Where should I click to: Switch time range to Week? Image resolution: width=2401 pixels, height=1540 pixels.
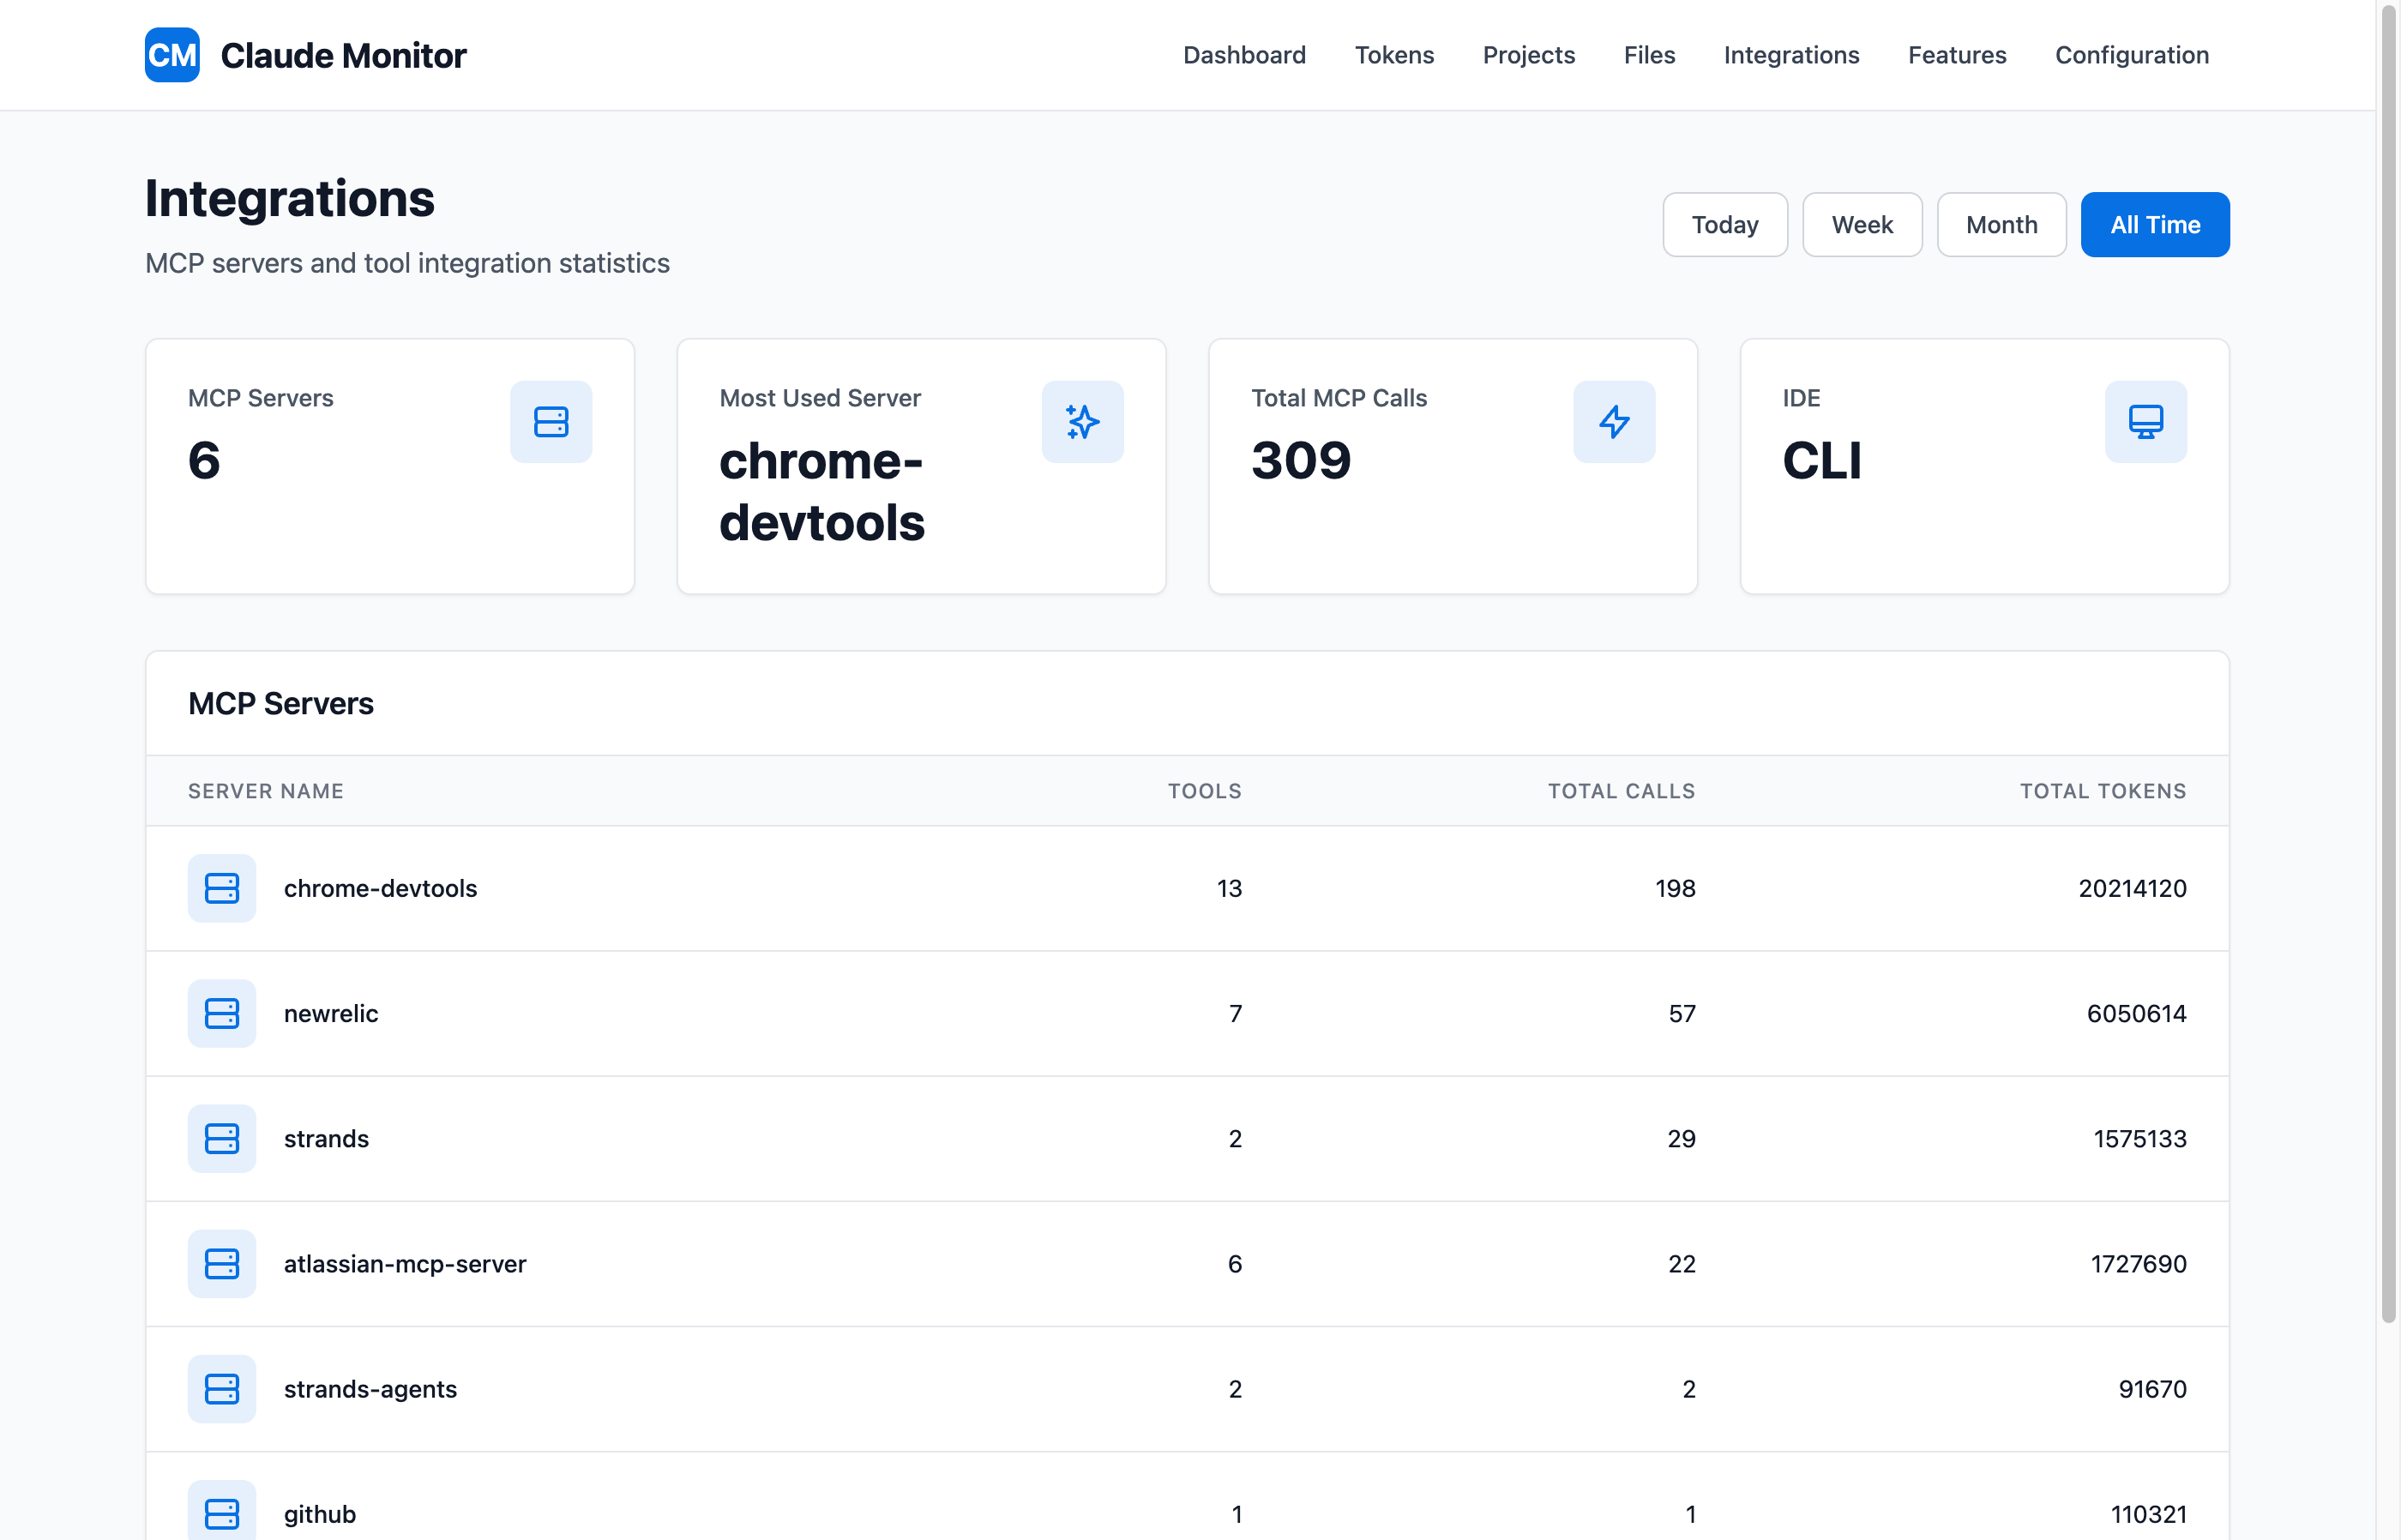point(1861,224)
